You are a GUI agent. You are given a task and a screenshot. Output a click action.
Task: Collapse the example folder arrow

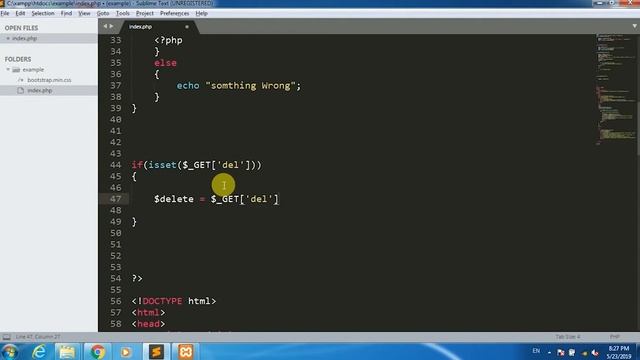(x=8, y=70)
